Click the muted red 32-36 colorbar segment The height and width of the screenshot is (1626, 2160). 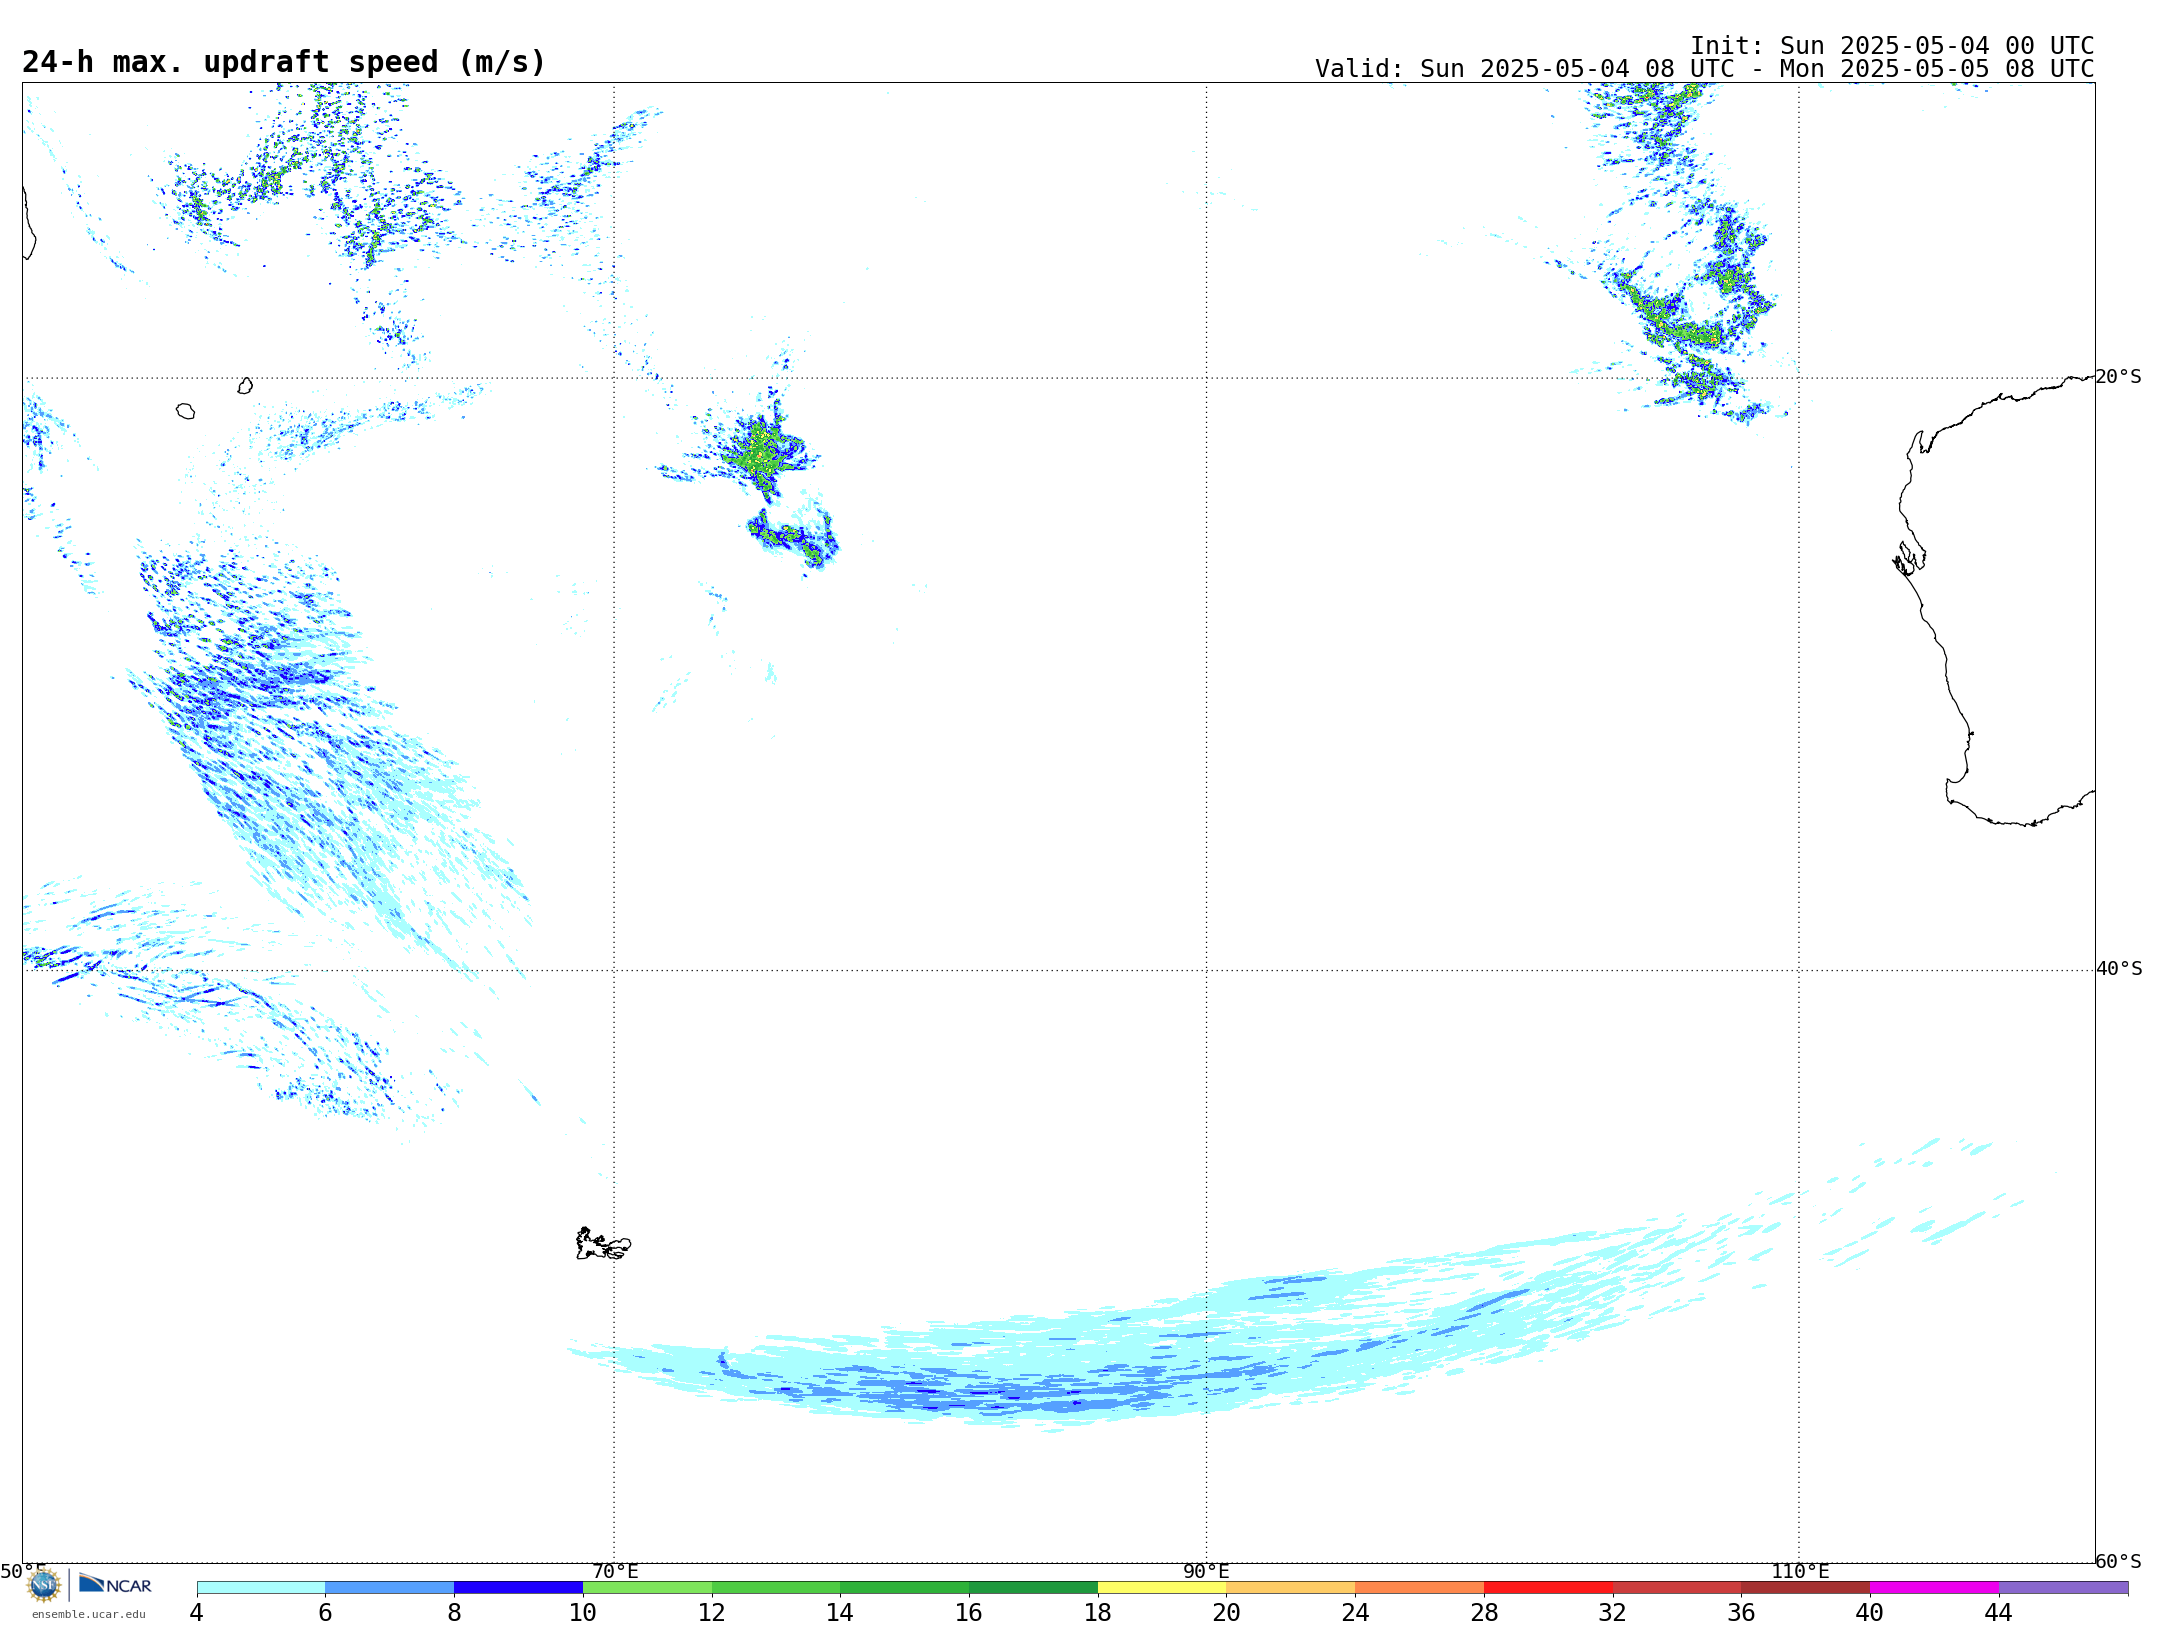point(1677,1587)
